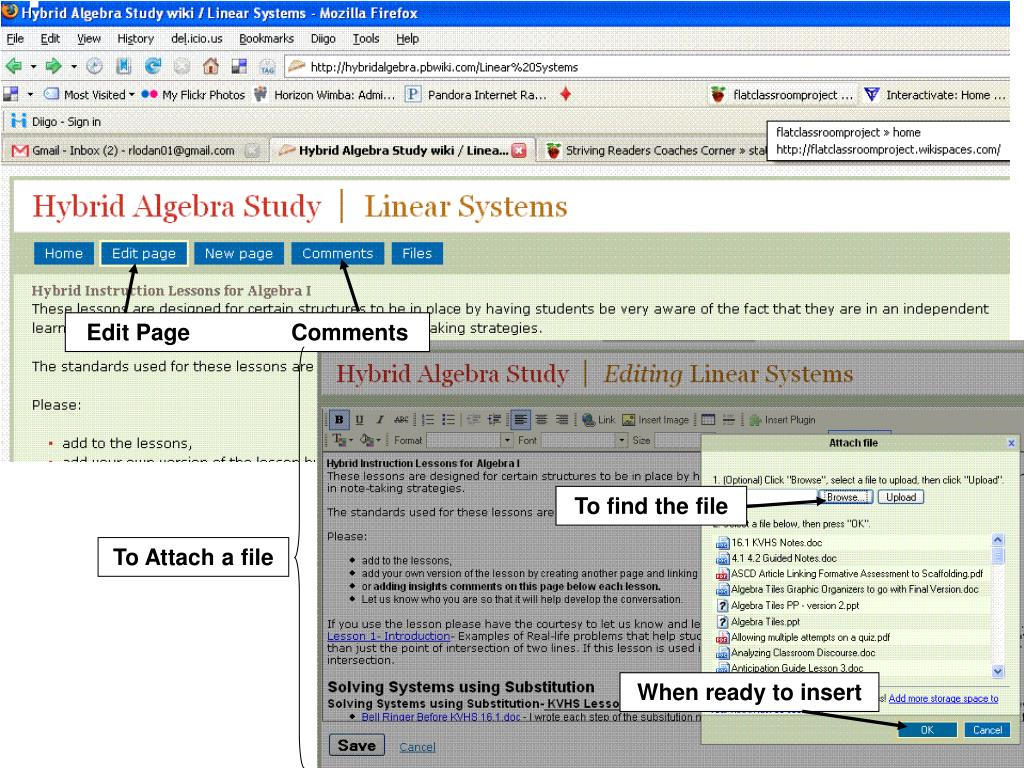The width and height of the screenshot is (1024, 768).
Task: Cancel the Attach file dialog
Action: point(987,730)
